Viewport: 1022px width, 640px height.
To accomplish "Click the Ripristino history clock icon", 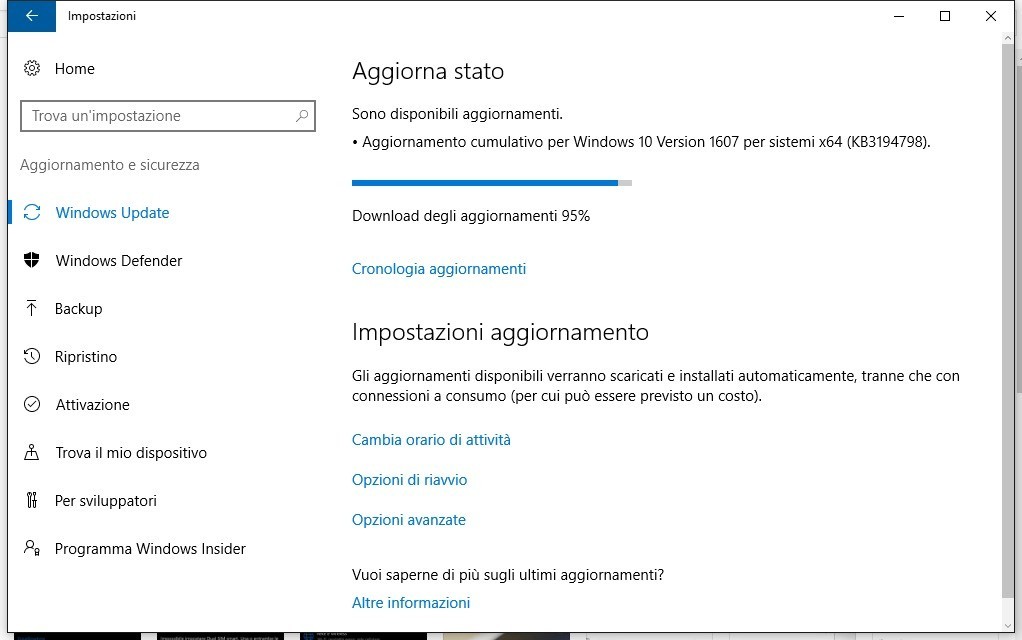I will tap(32, 357).
